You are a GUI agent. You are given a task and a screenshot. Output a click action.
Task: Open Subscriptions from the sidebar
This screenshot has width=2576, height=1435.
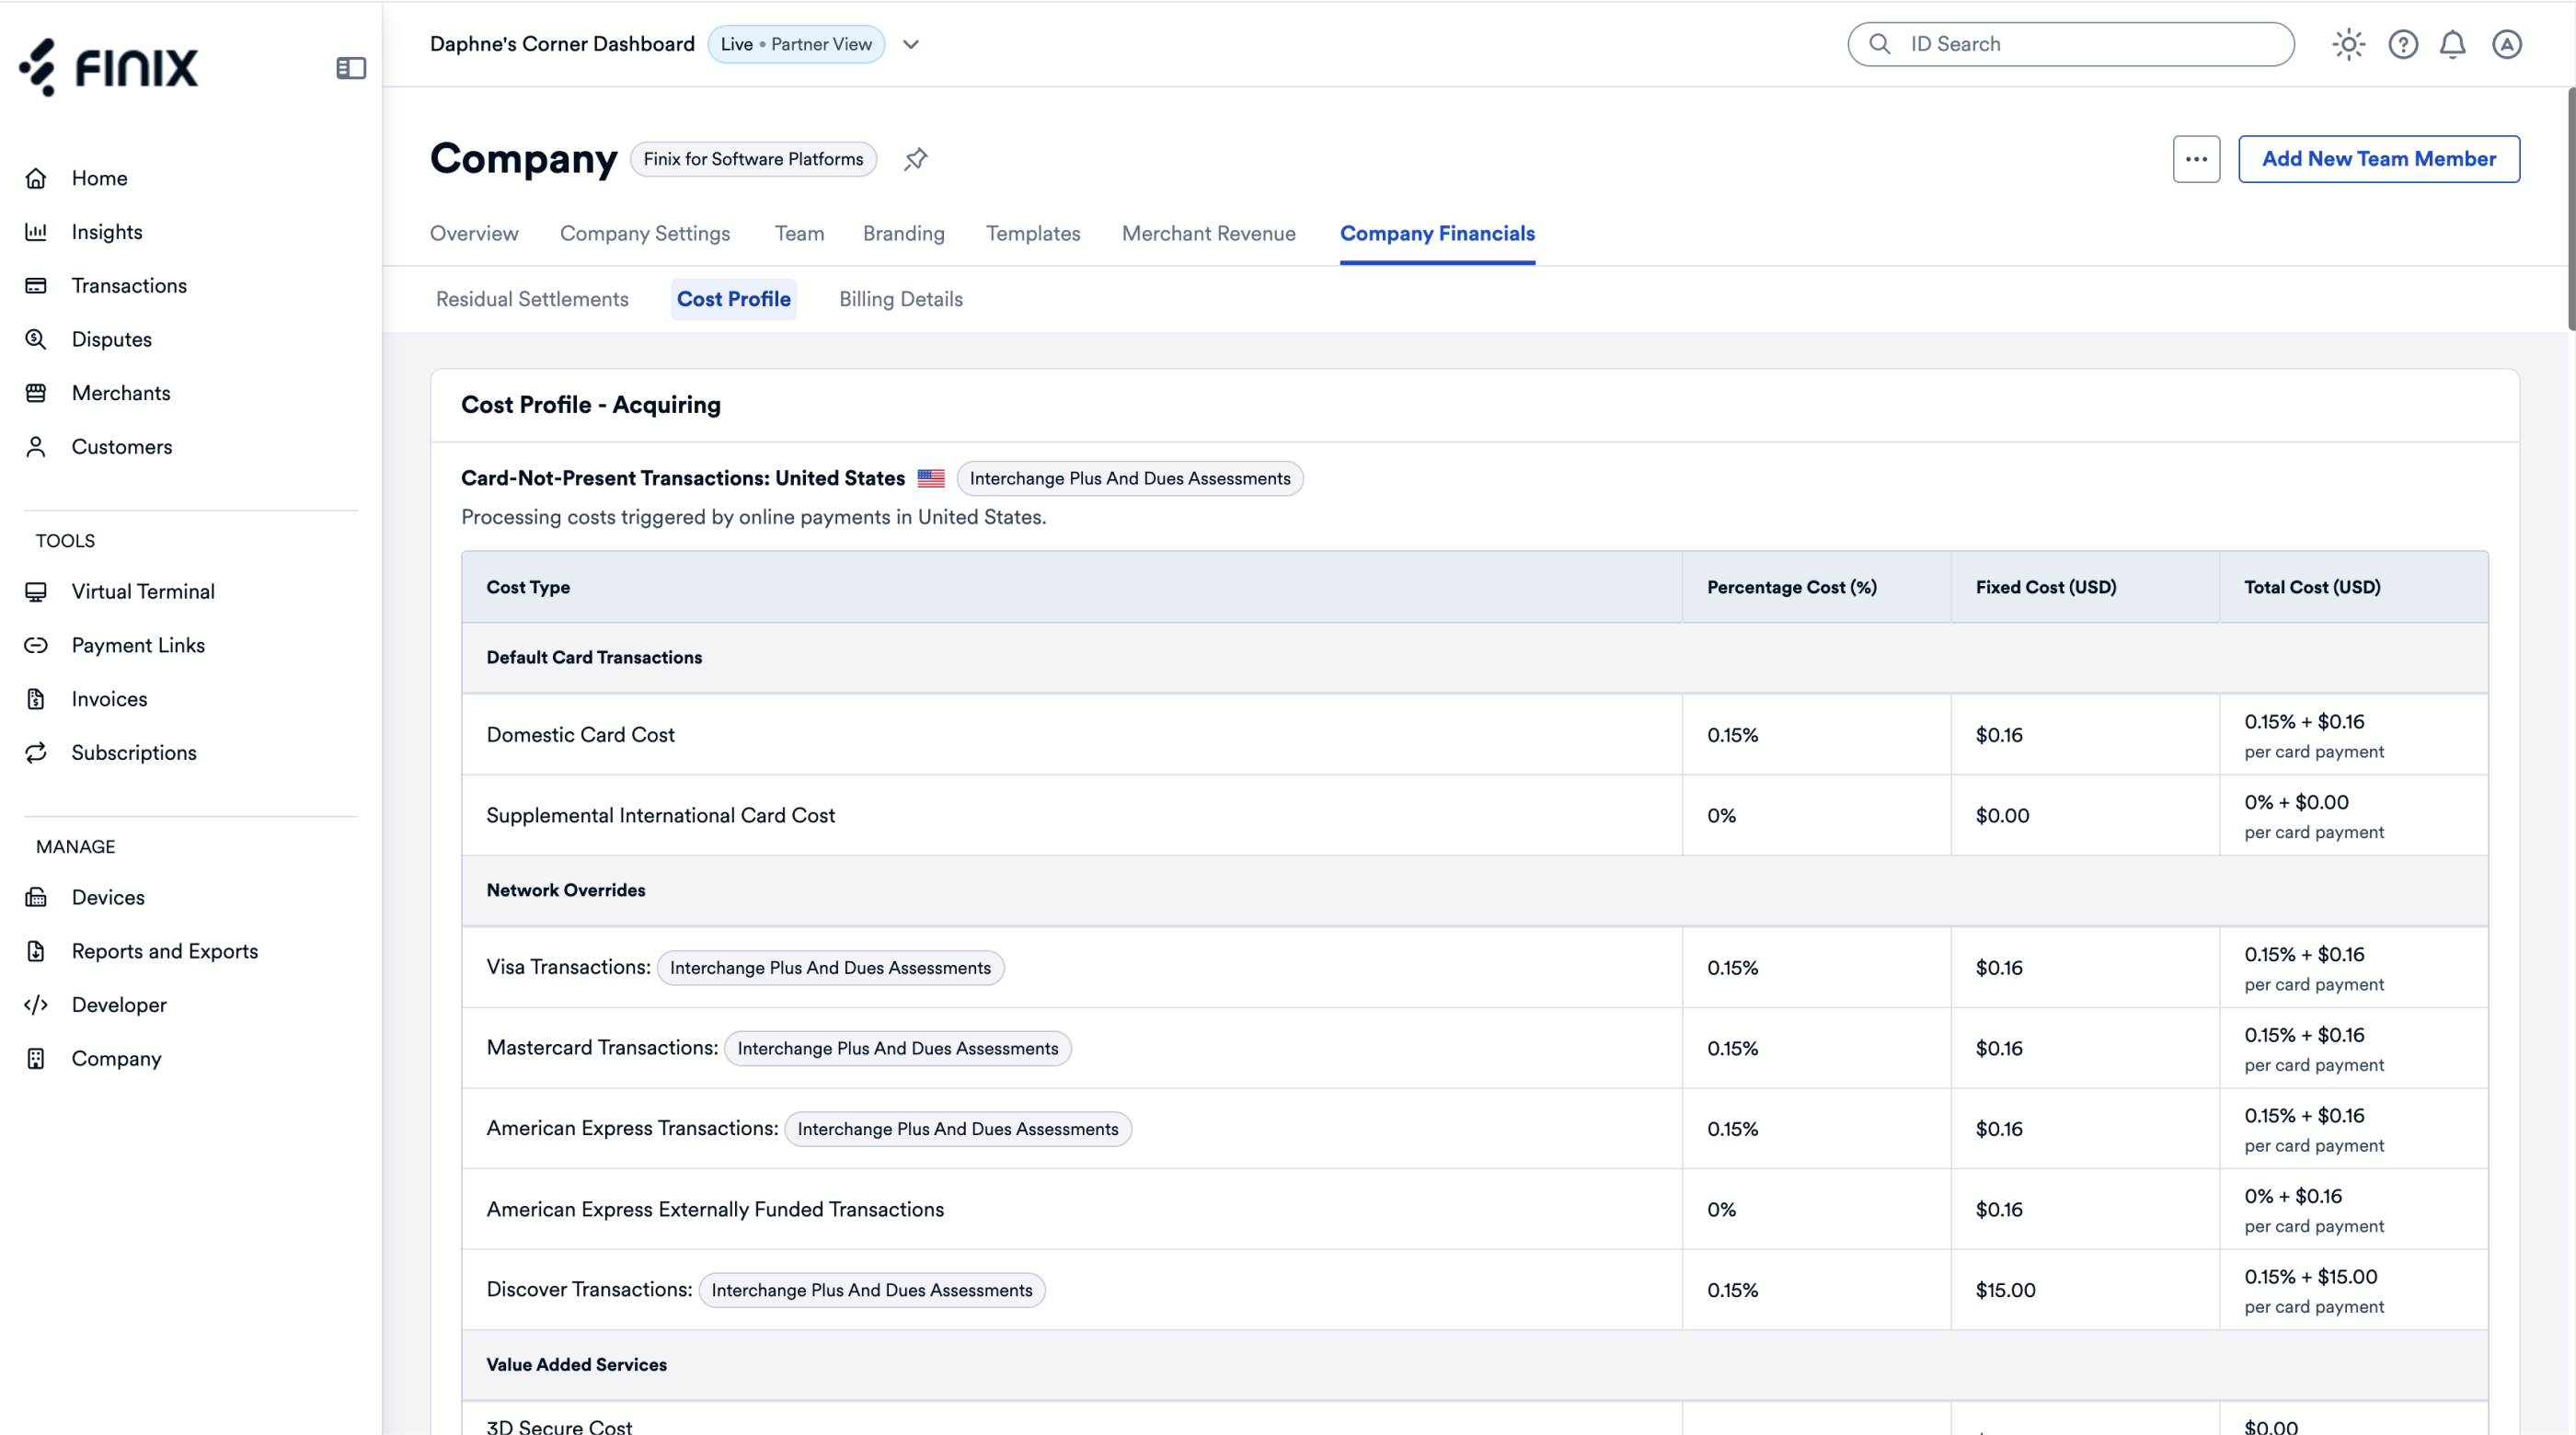coord(134,753)
